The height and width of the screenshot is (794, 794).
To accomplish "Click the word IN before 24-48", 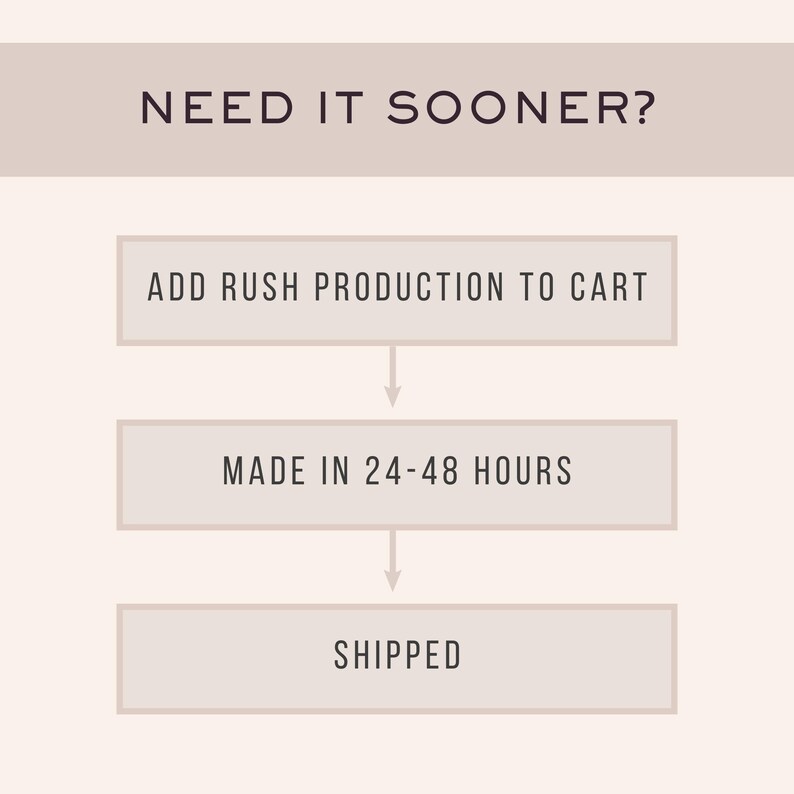I will (335, 470).
